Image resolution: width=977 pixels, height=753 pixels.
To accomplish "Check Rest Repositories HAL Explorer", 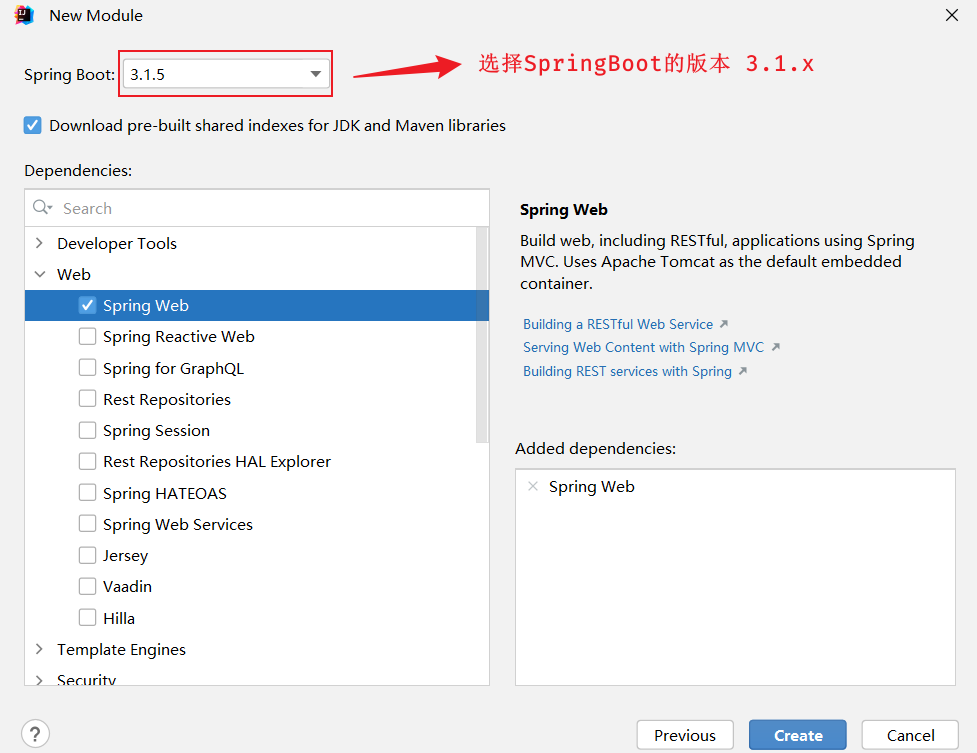I will click(87, 461).
